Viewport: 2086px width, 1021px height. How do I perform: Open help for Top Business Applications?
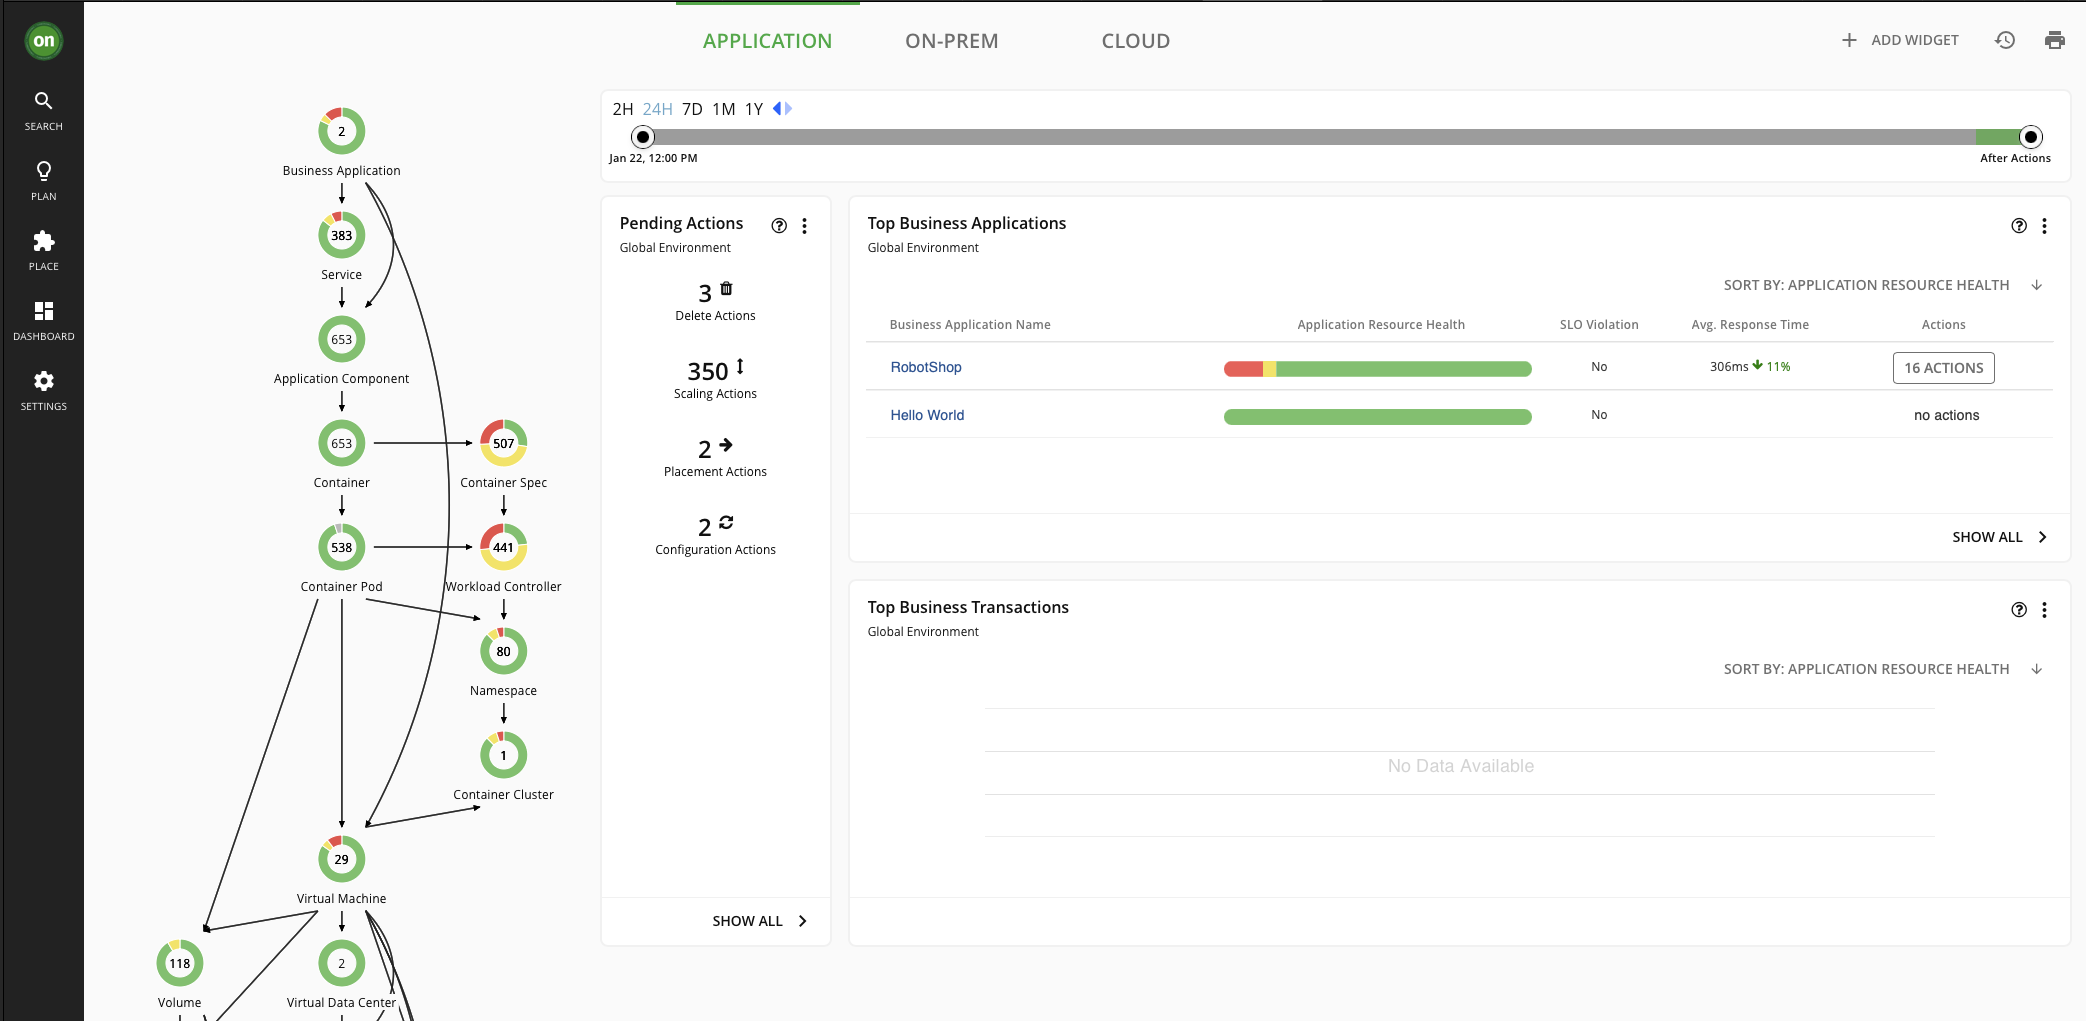pos(2019,226)
